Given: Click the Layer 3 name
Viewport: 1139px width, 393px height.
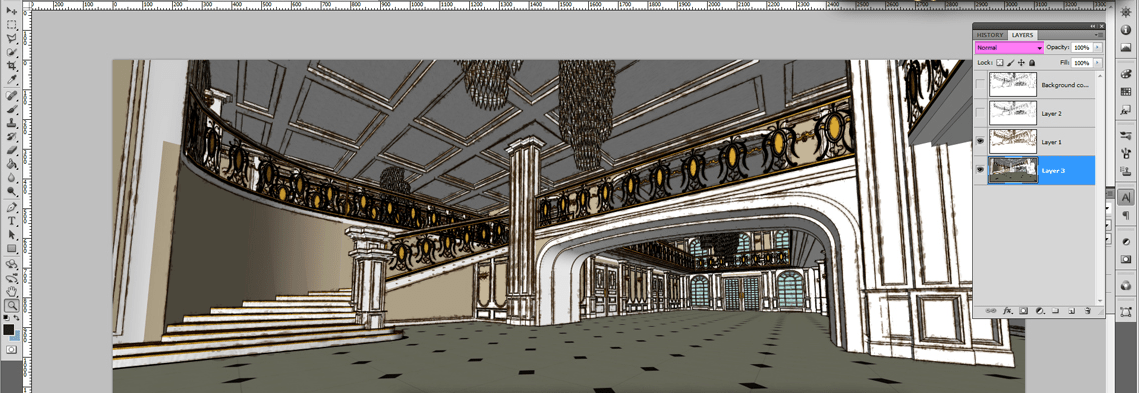Looking at the screenshot, I should (x=1053, y=170).
